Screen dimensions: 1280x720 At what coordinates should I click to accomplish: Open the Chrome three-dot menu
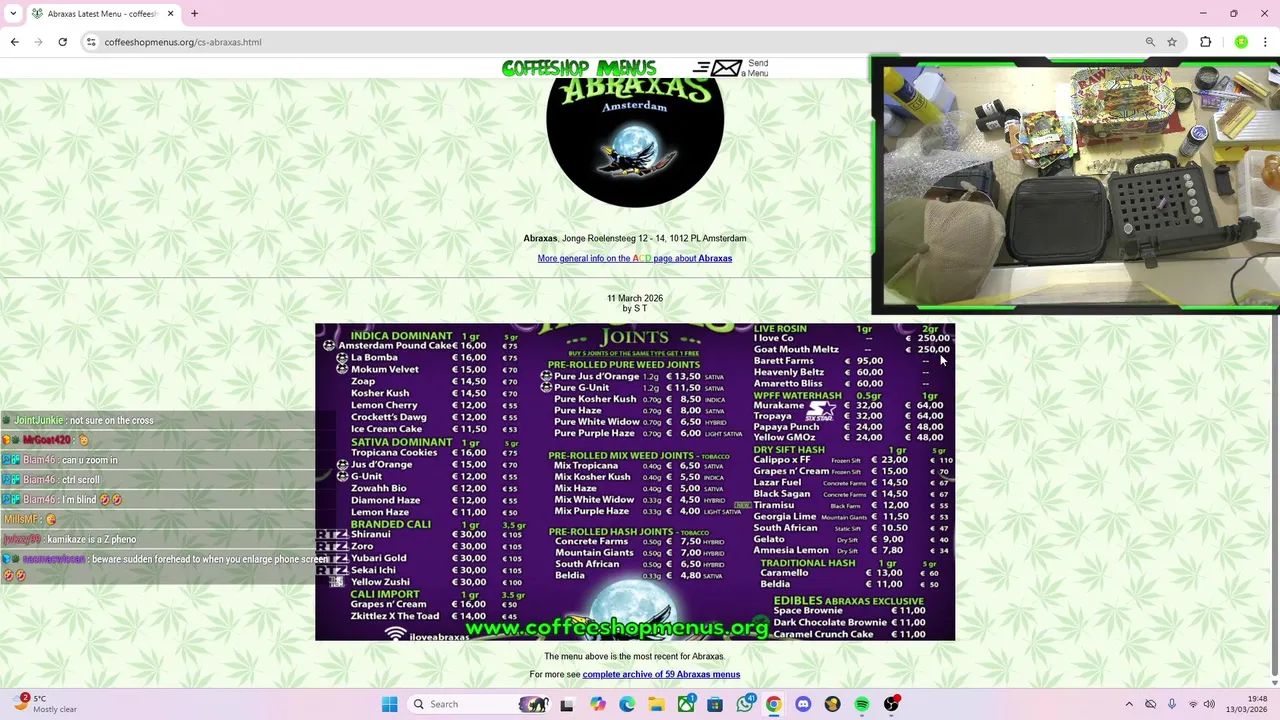click(1265, 42)
